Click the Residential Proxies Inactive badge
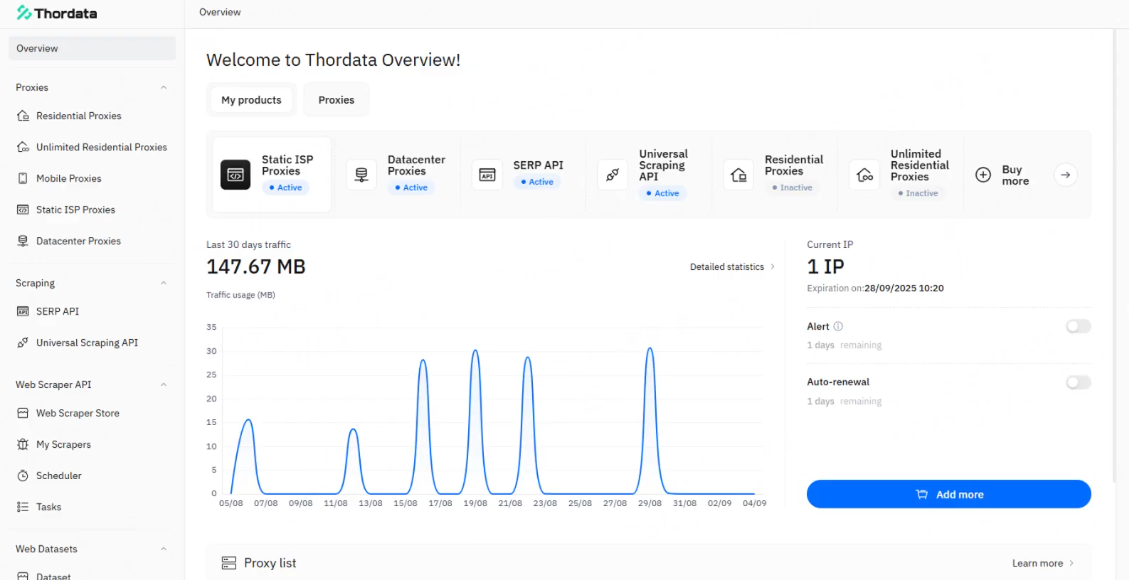1129x580 pixels. point(792,188)
